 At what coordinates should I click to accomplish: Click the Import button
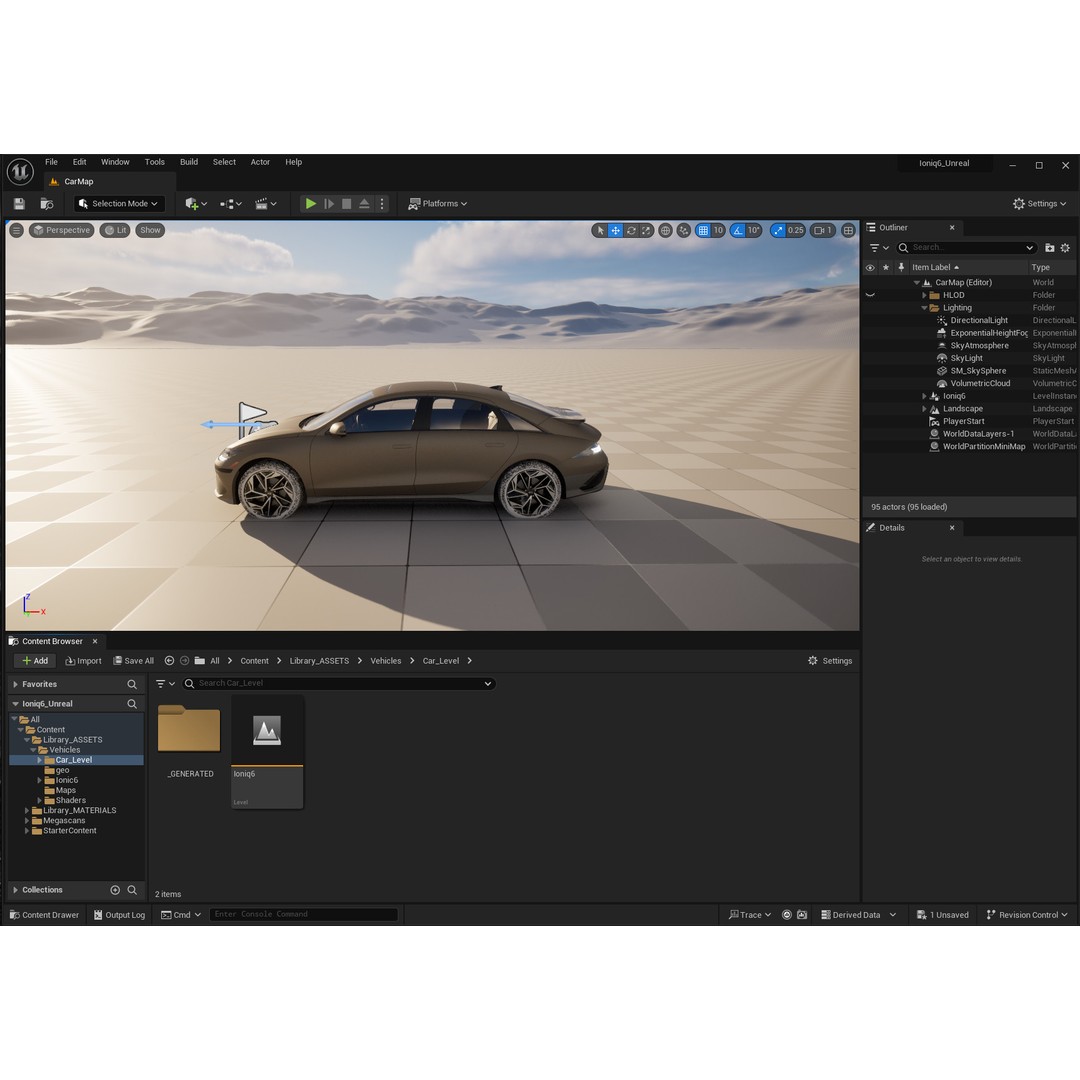tap(83, 661)
